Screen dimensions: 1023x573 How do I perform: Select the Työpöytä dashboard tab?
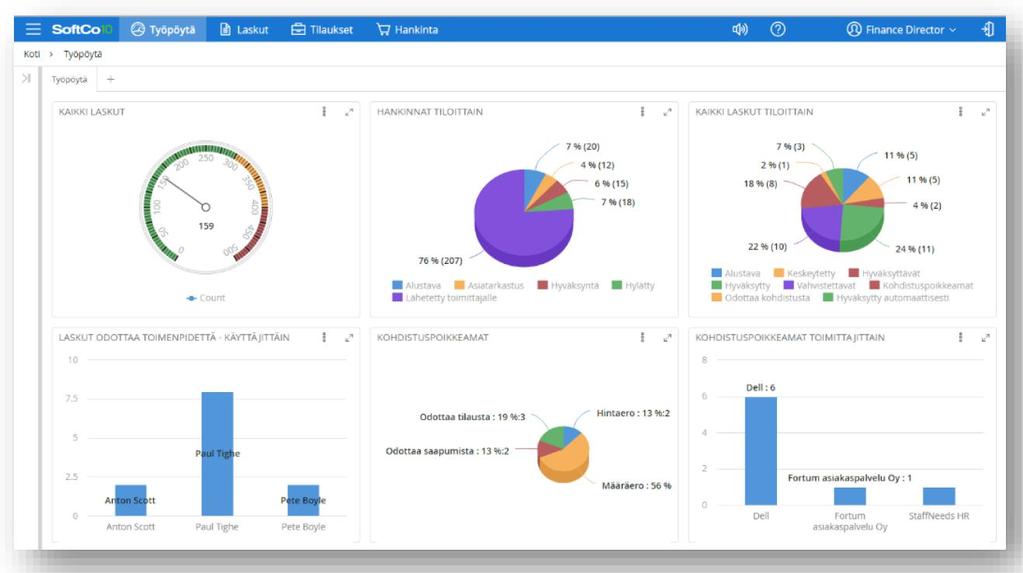pos(69,80)
